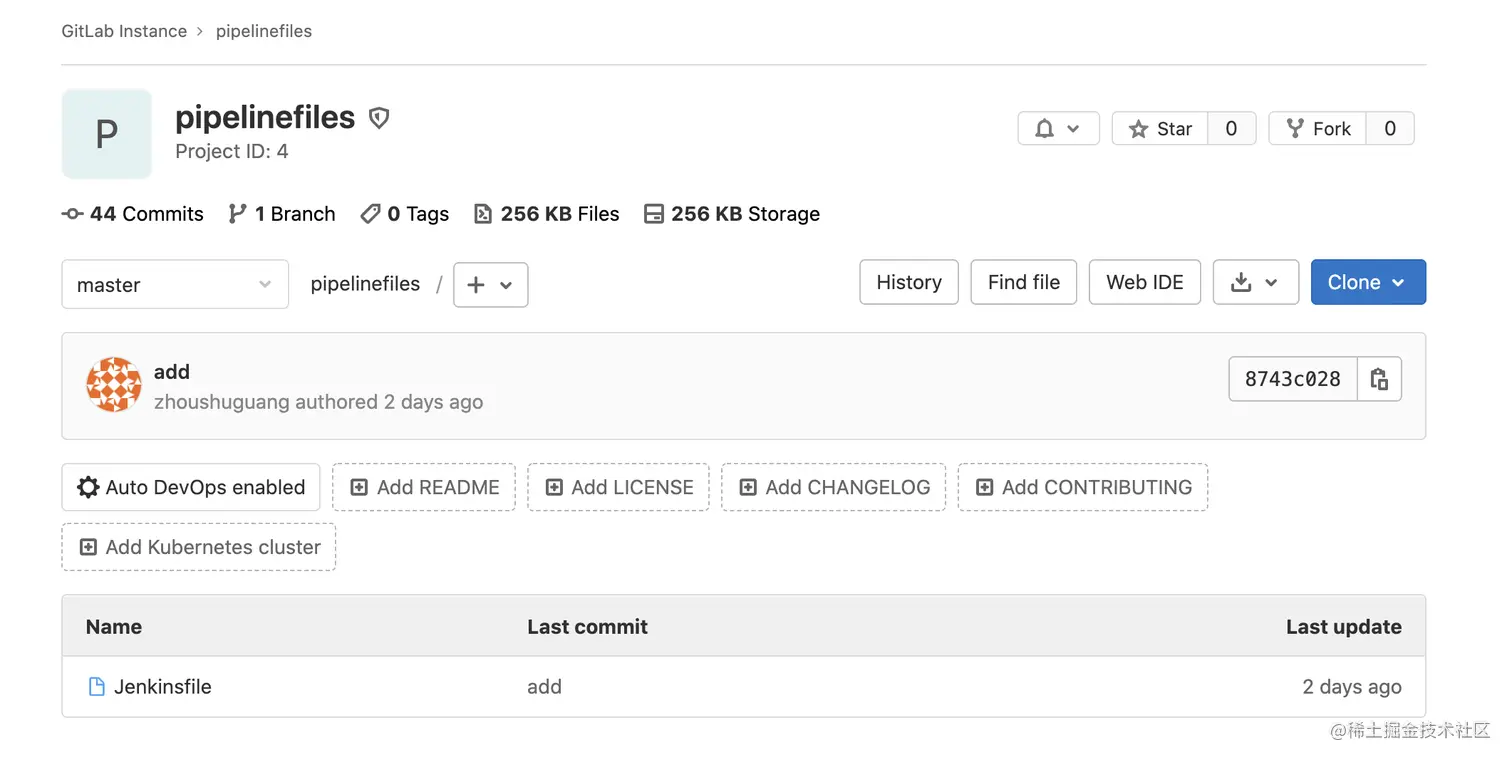Expand the plus dropdown to add a file
1512x762 pixels.
point(490,284)
